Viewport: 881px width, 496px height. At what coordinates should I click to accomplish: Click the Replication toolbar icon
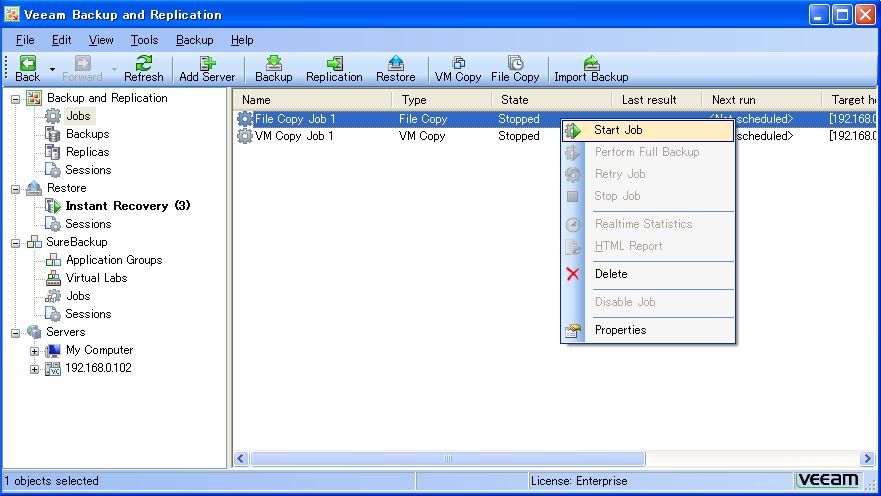[334, 63]
